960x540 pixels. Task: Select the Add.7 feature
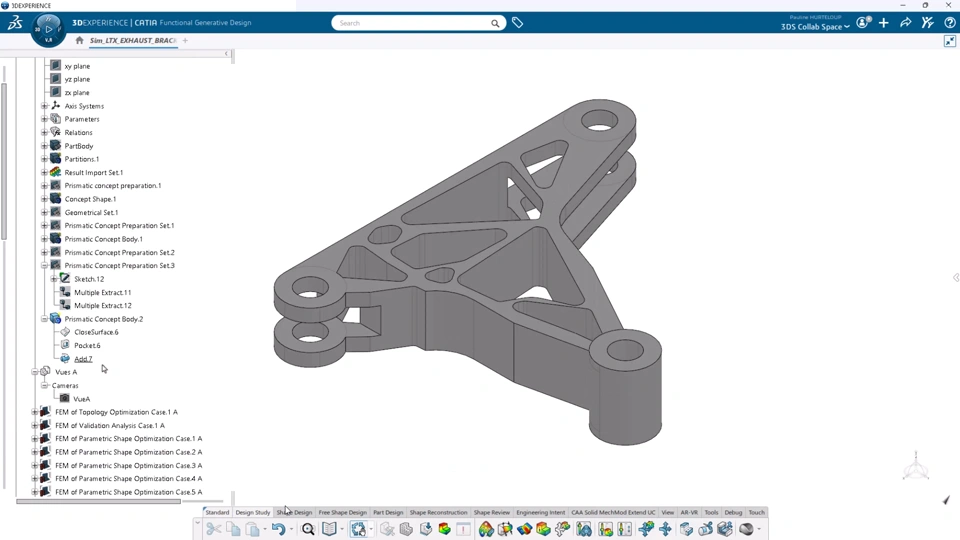click(83, 359)
